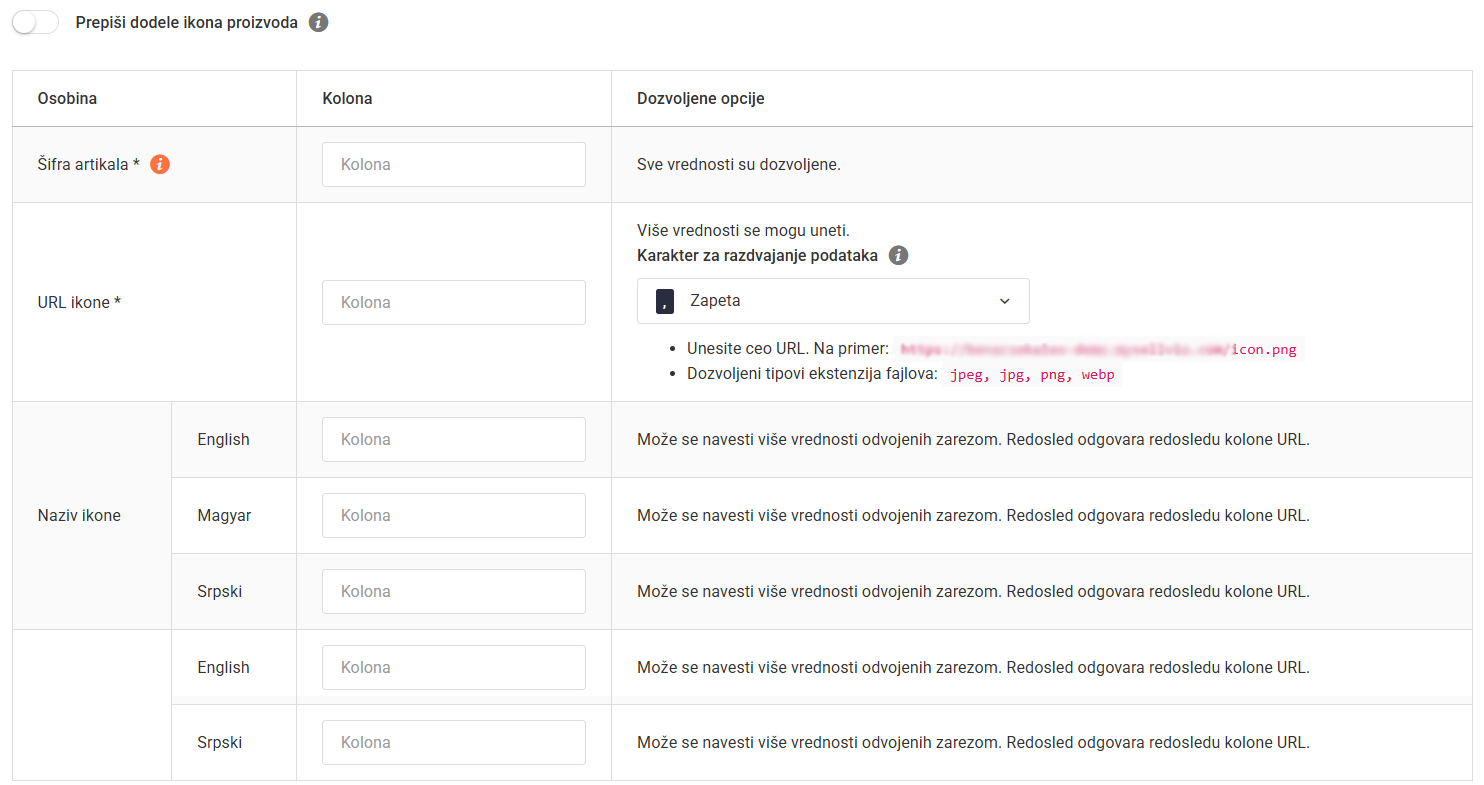The image size is (1484, 785).
Task: Click the Karakter za razdvajanje podataka label
Action: tap(757, 255)
